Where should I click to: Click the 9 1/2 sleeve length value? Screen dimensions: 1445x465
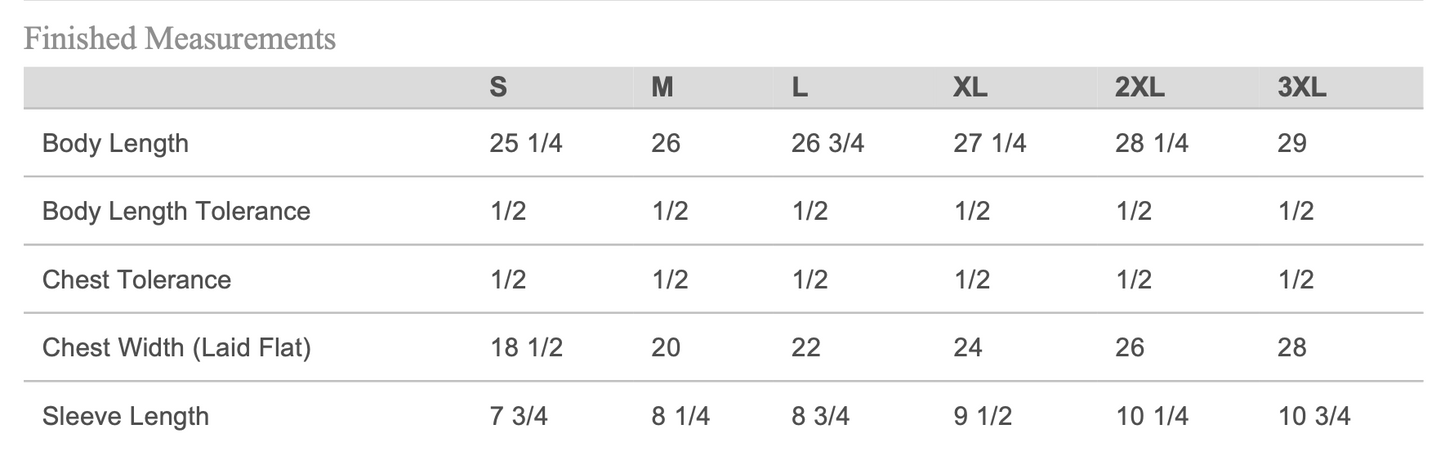click(982, 415)
